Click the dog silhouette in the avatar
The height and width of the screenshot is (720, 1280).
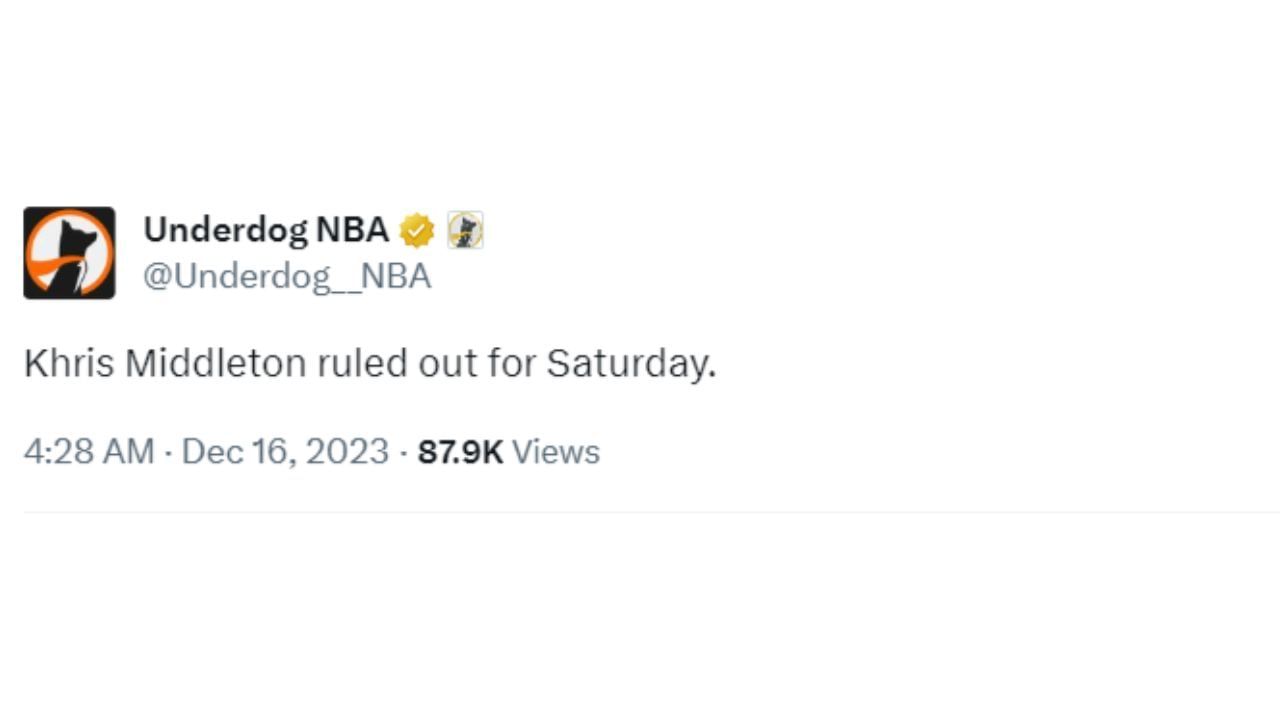(x=74, y=260)
